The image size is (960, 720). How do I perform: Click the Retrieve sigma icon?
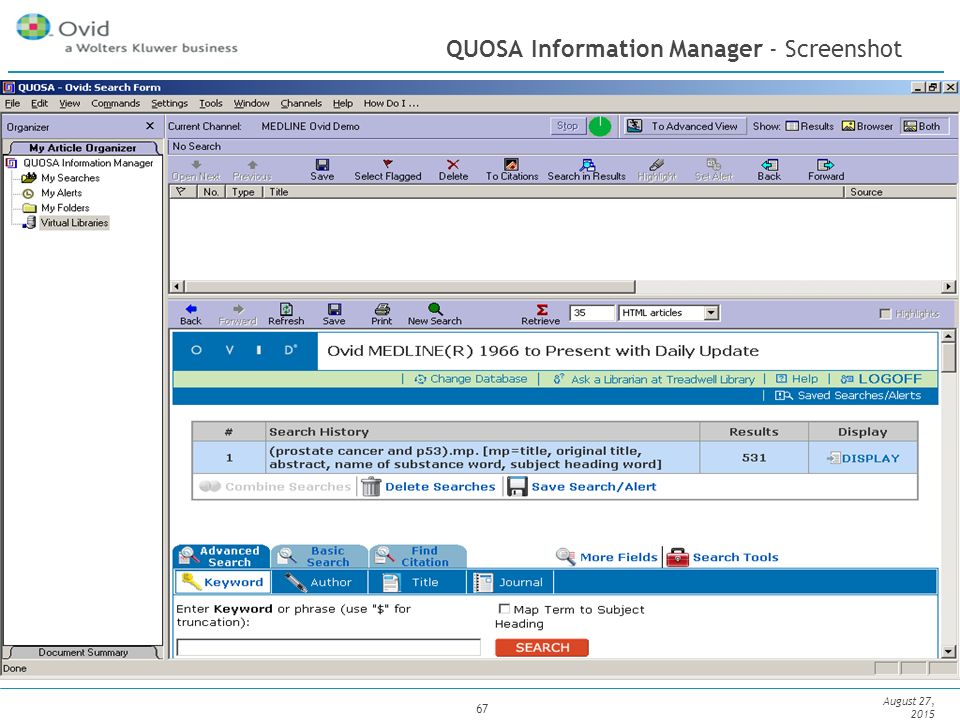click(541, 310)
